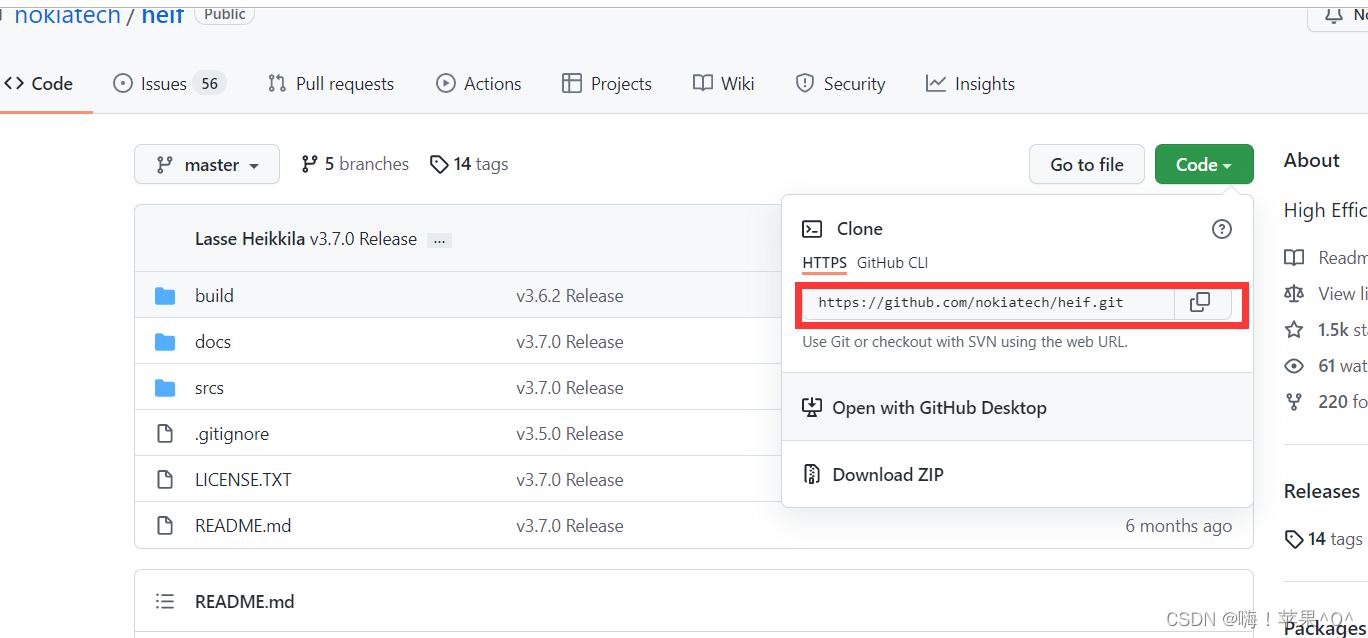Click the README.md preview heading
1368x638 pixels.
click(x=245, y=602)
